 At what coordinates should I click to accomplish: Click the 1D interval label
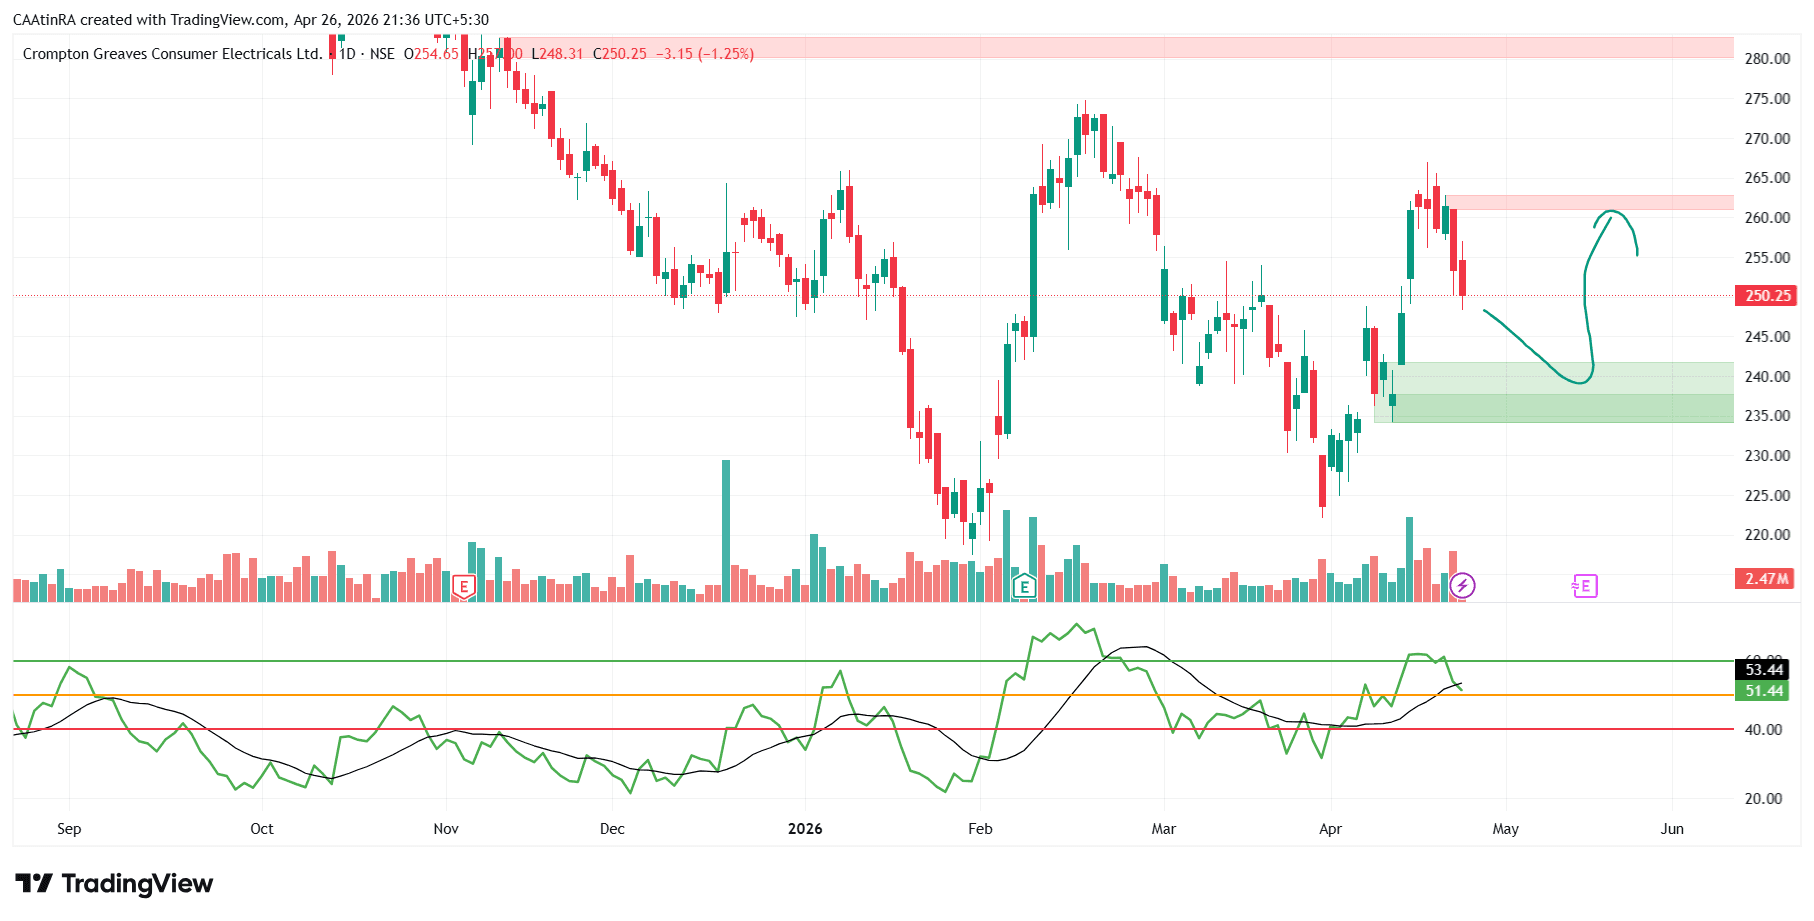347,54
